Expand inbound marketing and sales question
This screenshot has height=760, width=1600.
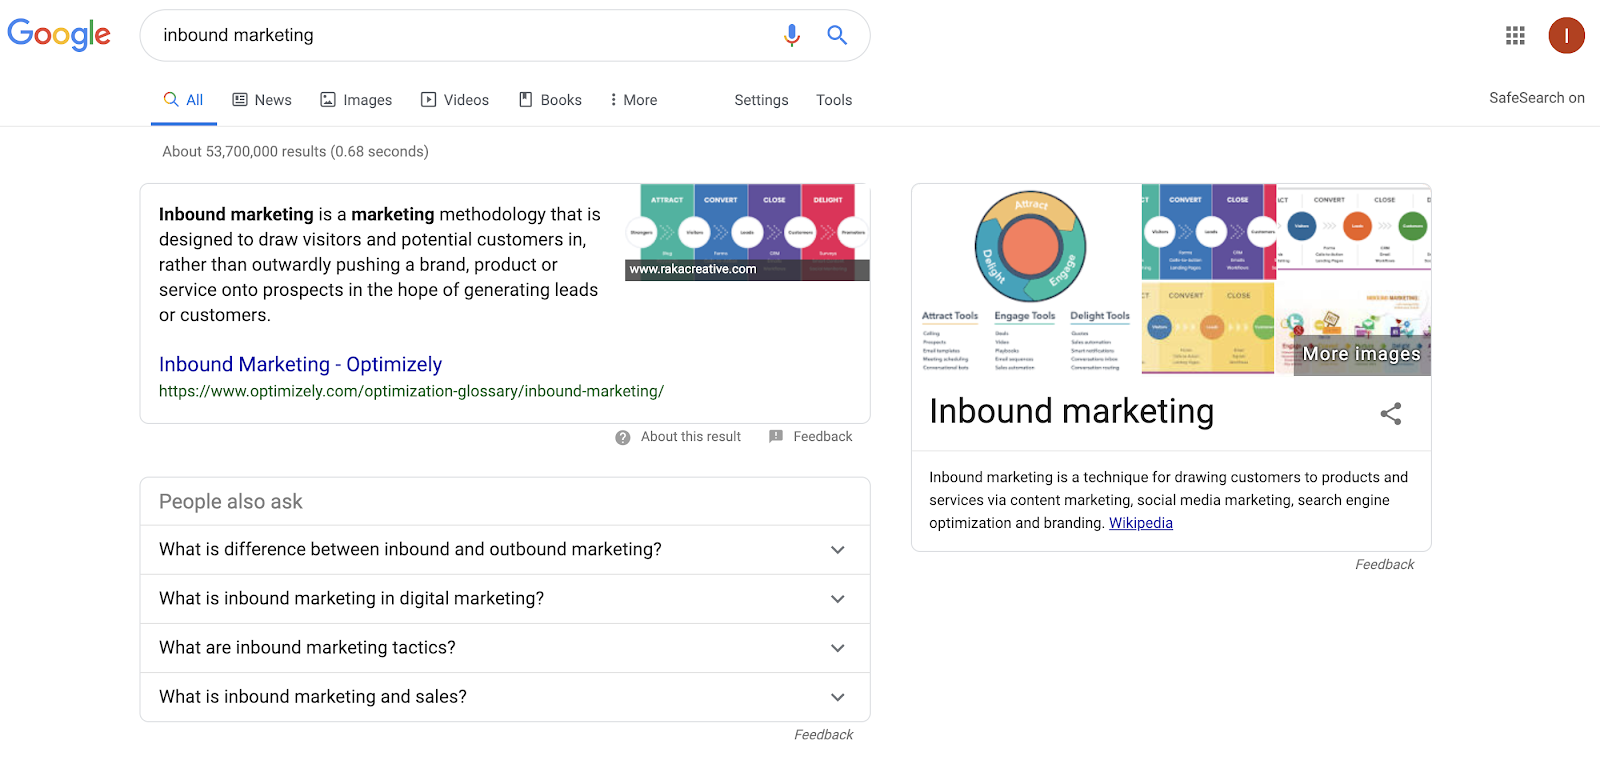point(505,697)
